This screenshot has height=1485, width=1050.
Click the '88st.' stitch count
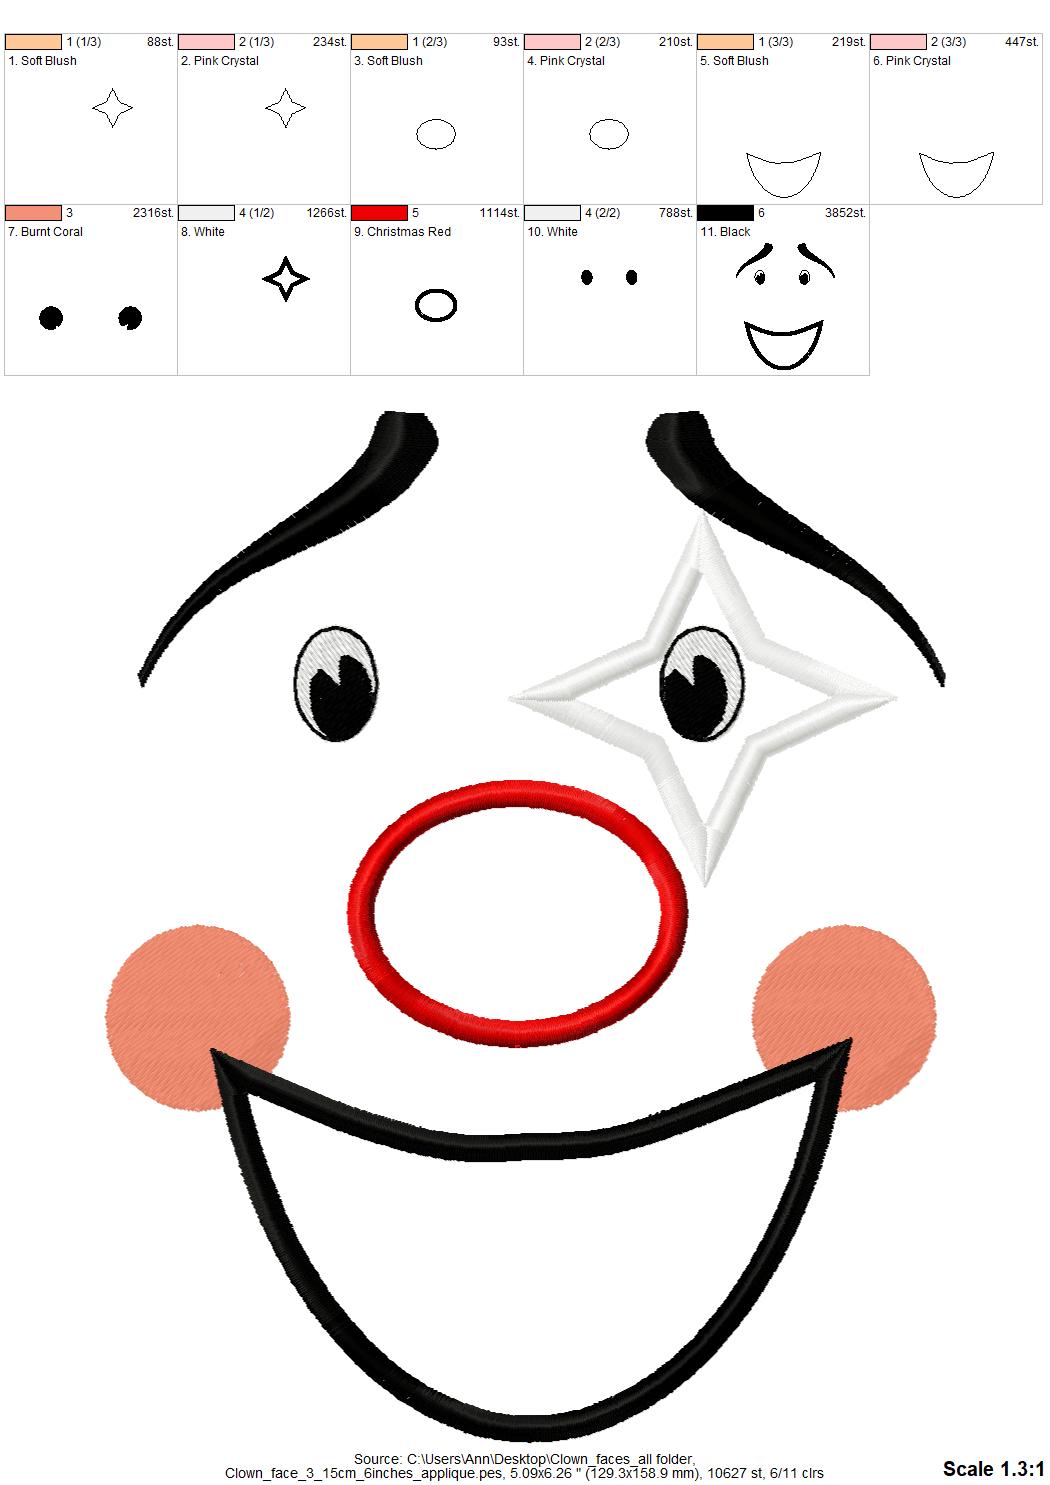161,42
